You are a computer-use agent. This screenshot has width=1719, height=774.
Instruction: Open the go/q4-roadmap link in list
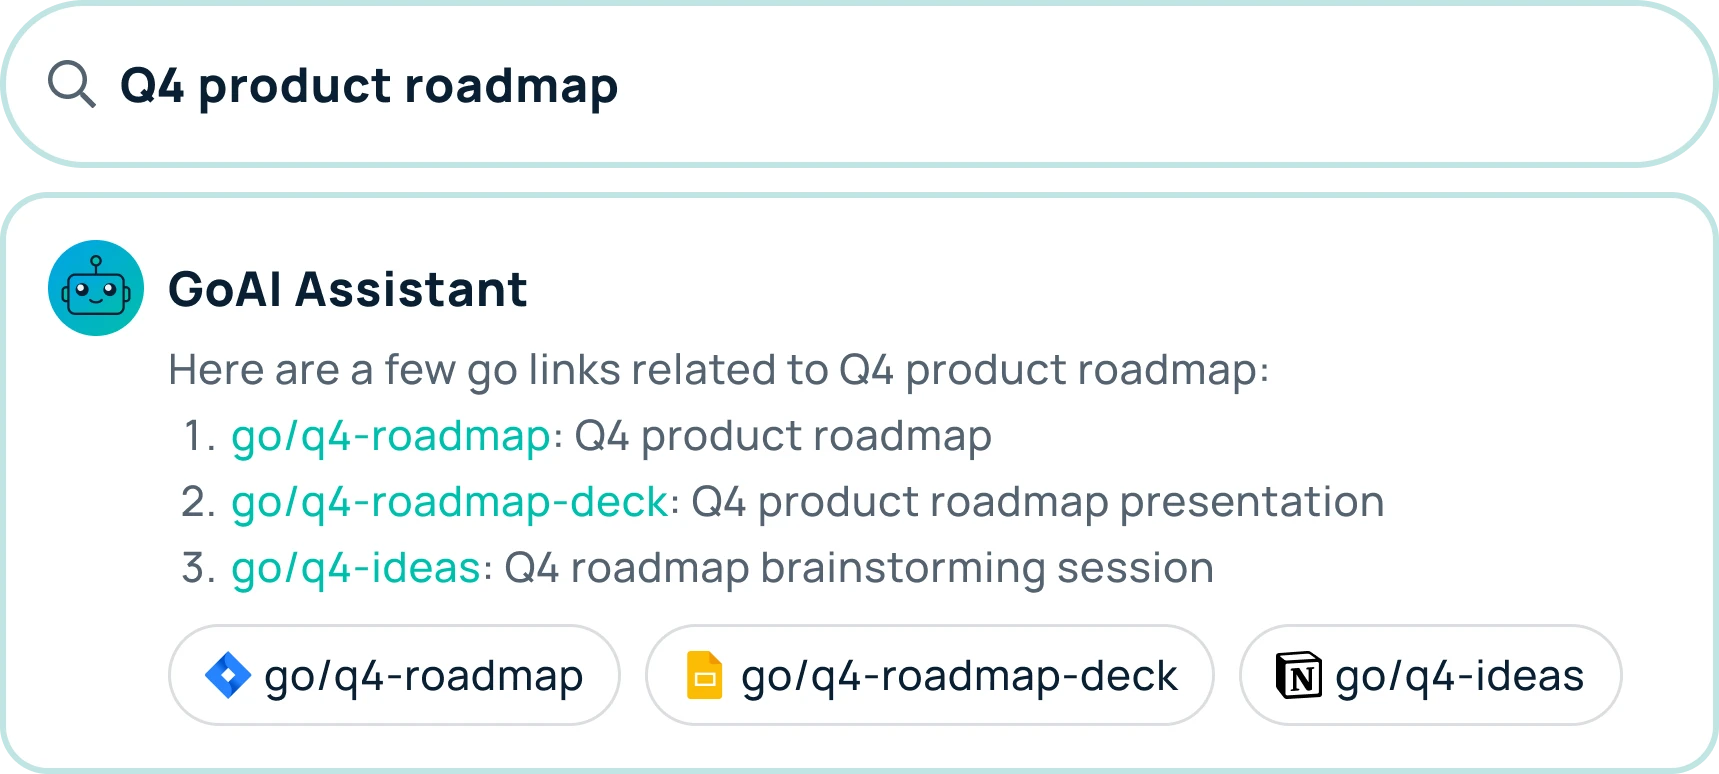[391, 437]
